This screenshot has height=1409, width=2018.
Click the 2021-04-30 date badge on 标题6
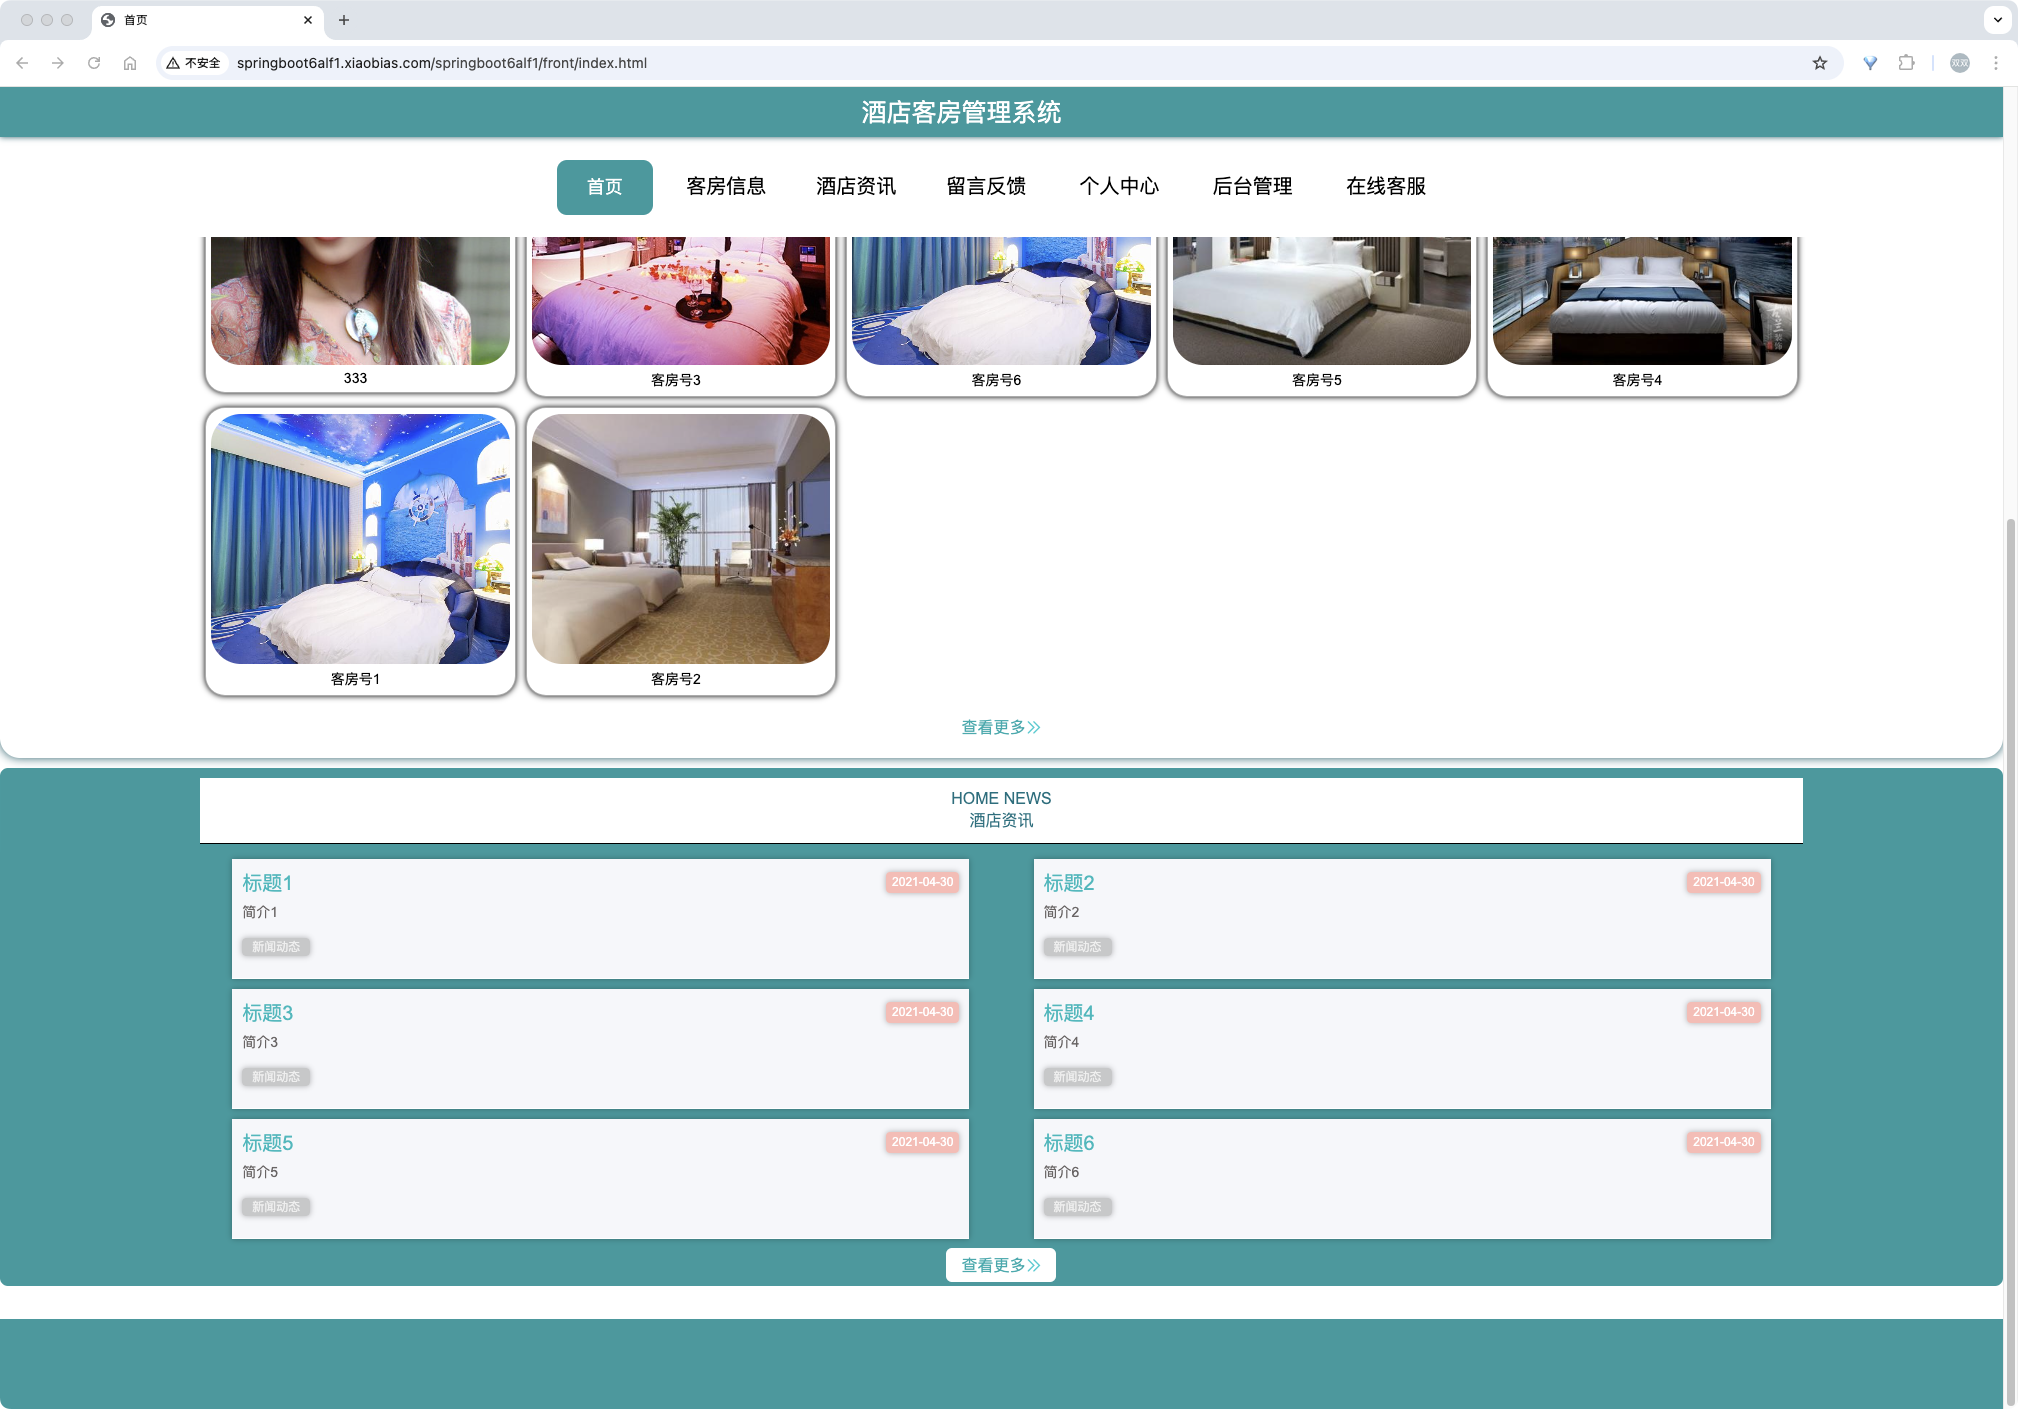point(1724,1142)
